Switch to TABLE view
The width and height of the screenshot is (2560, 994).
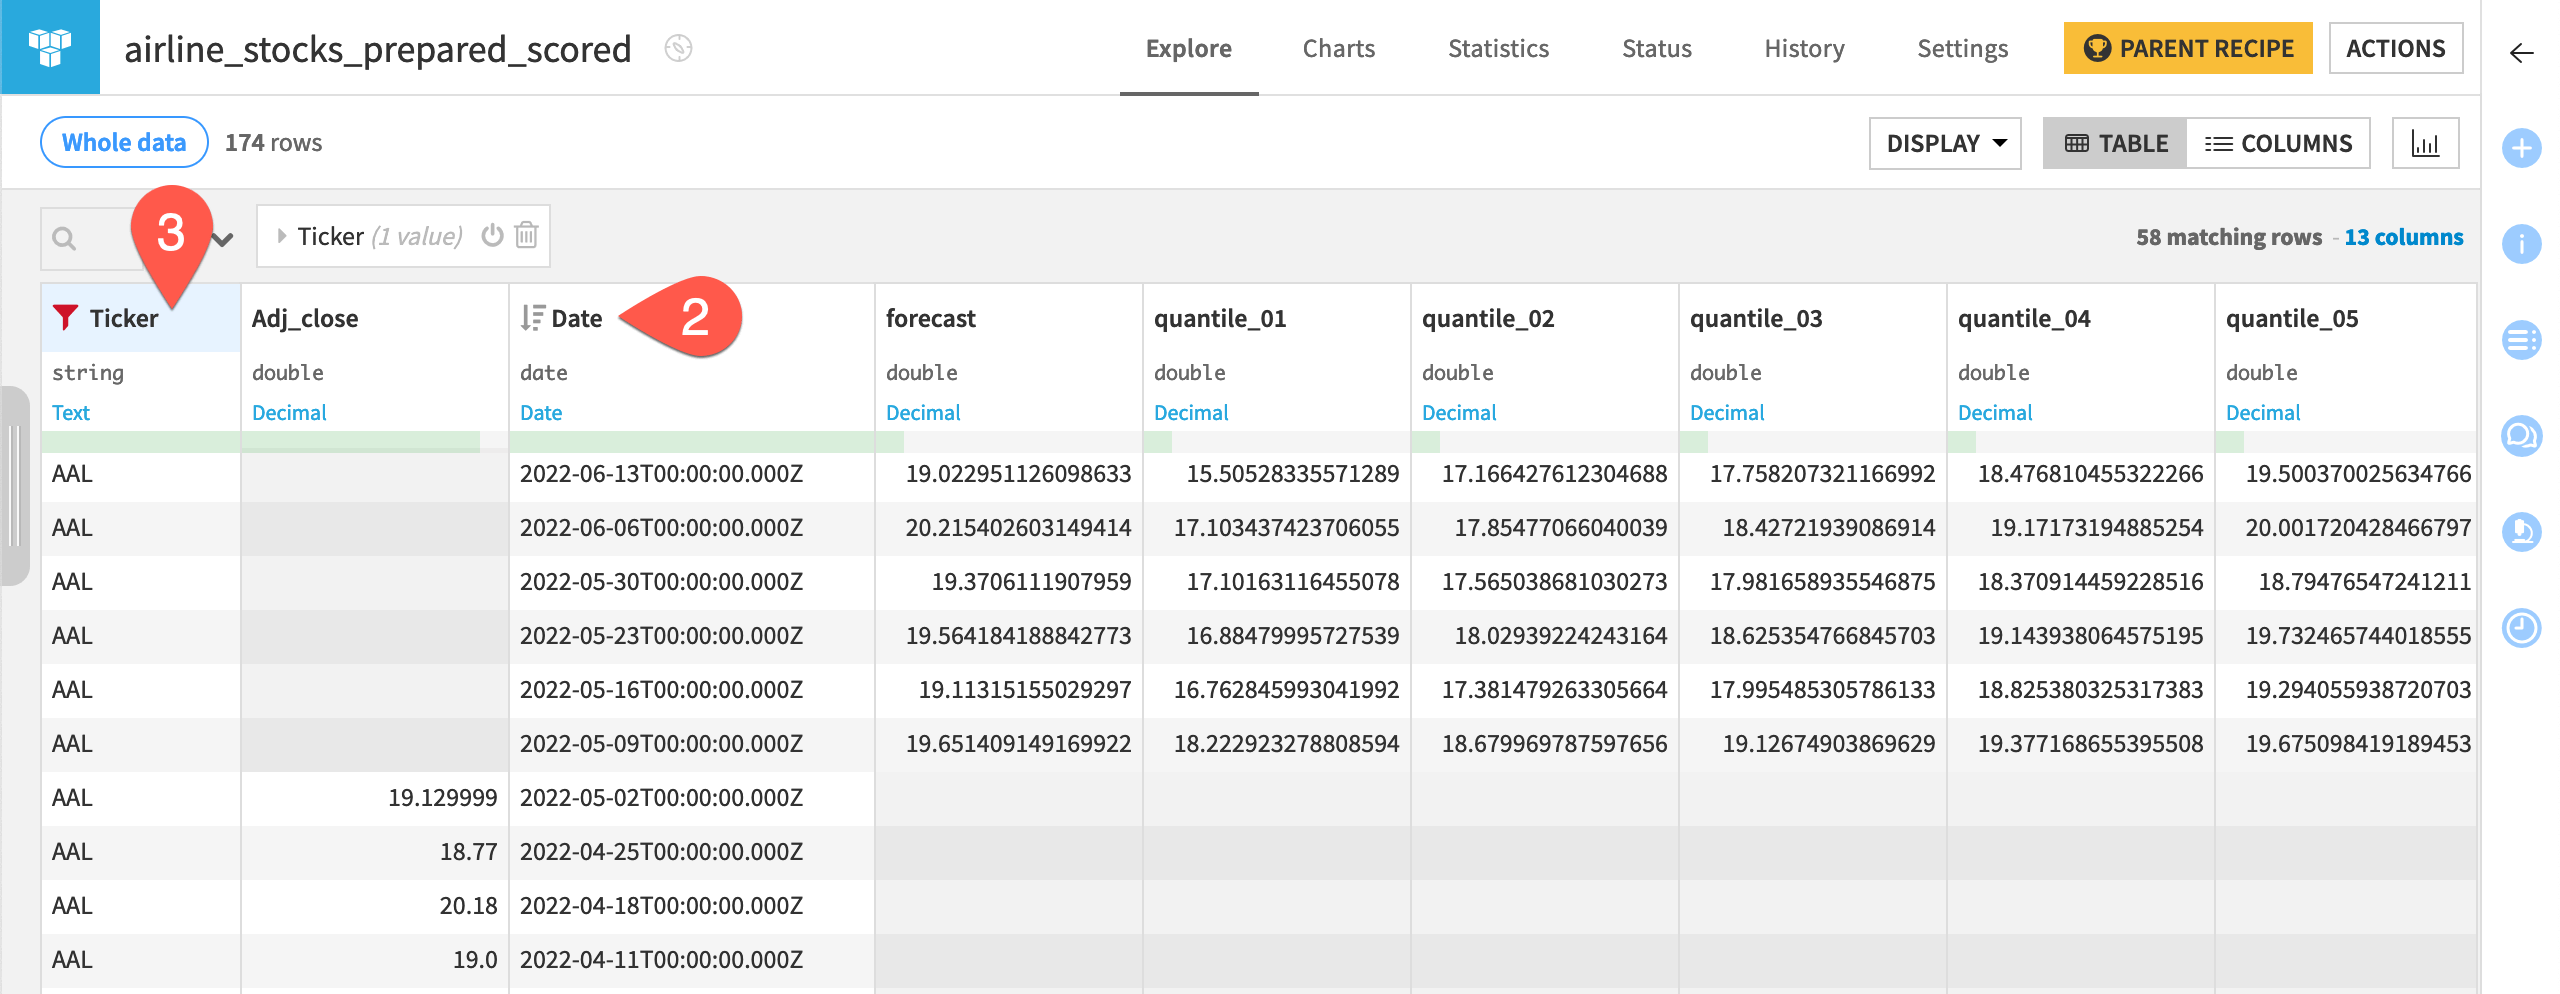point(2115,143)
